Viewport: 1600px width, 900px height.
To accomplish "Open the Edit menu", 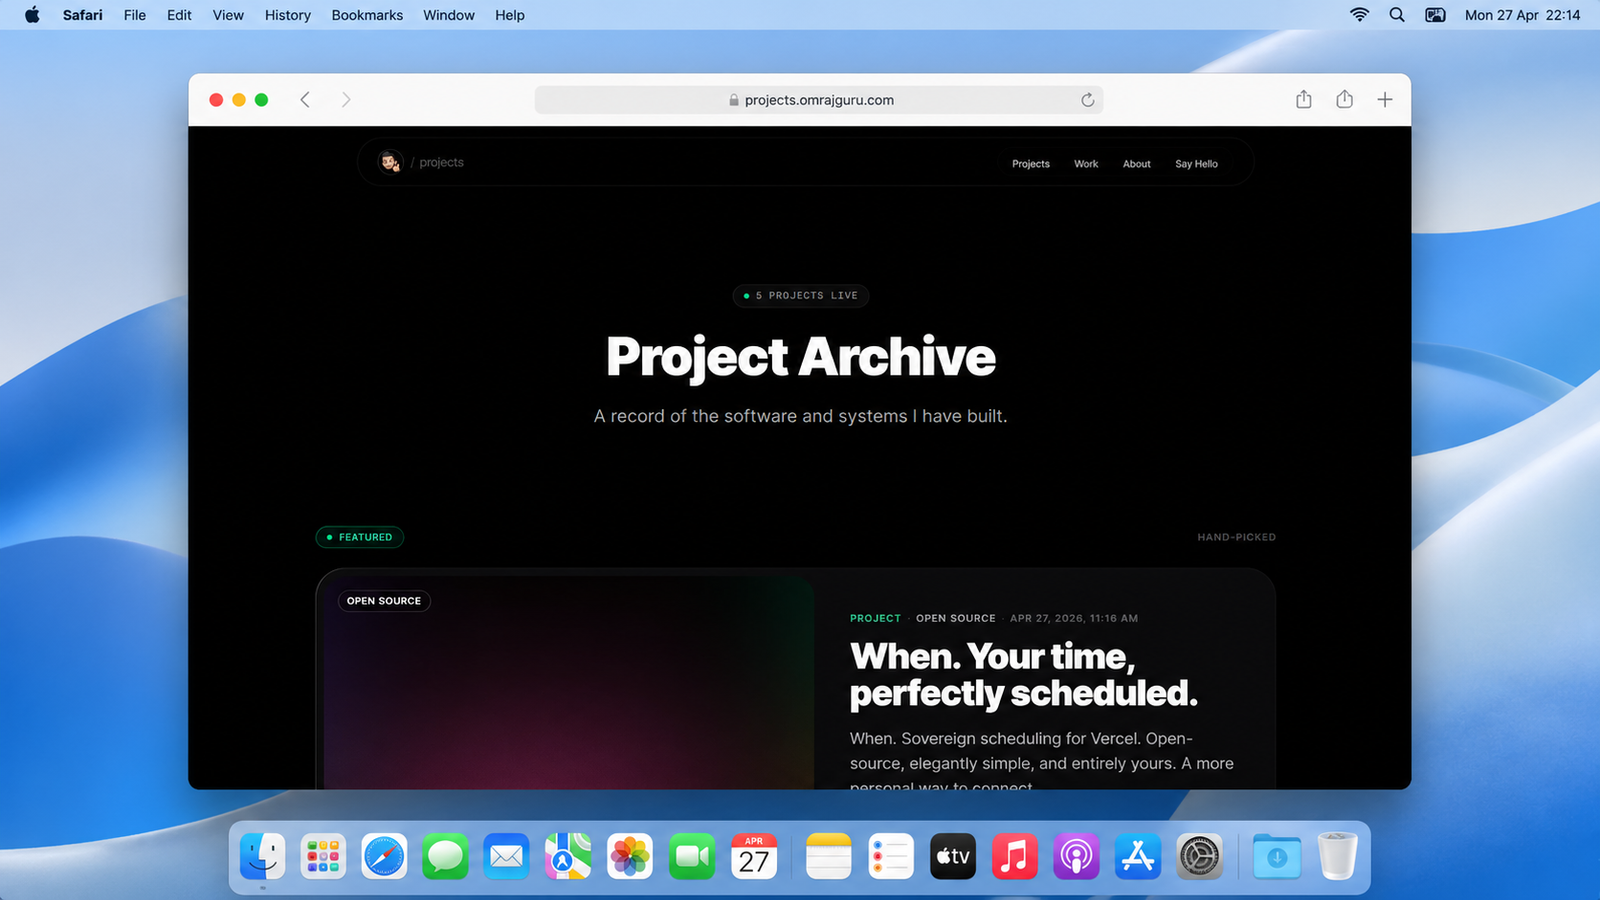I will [179, 15].
